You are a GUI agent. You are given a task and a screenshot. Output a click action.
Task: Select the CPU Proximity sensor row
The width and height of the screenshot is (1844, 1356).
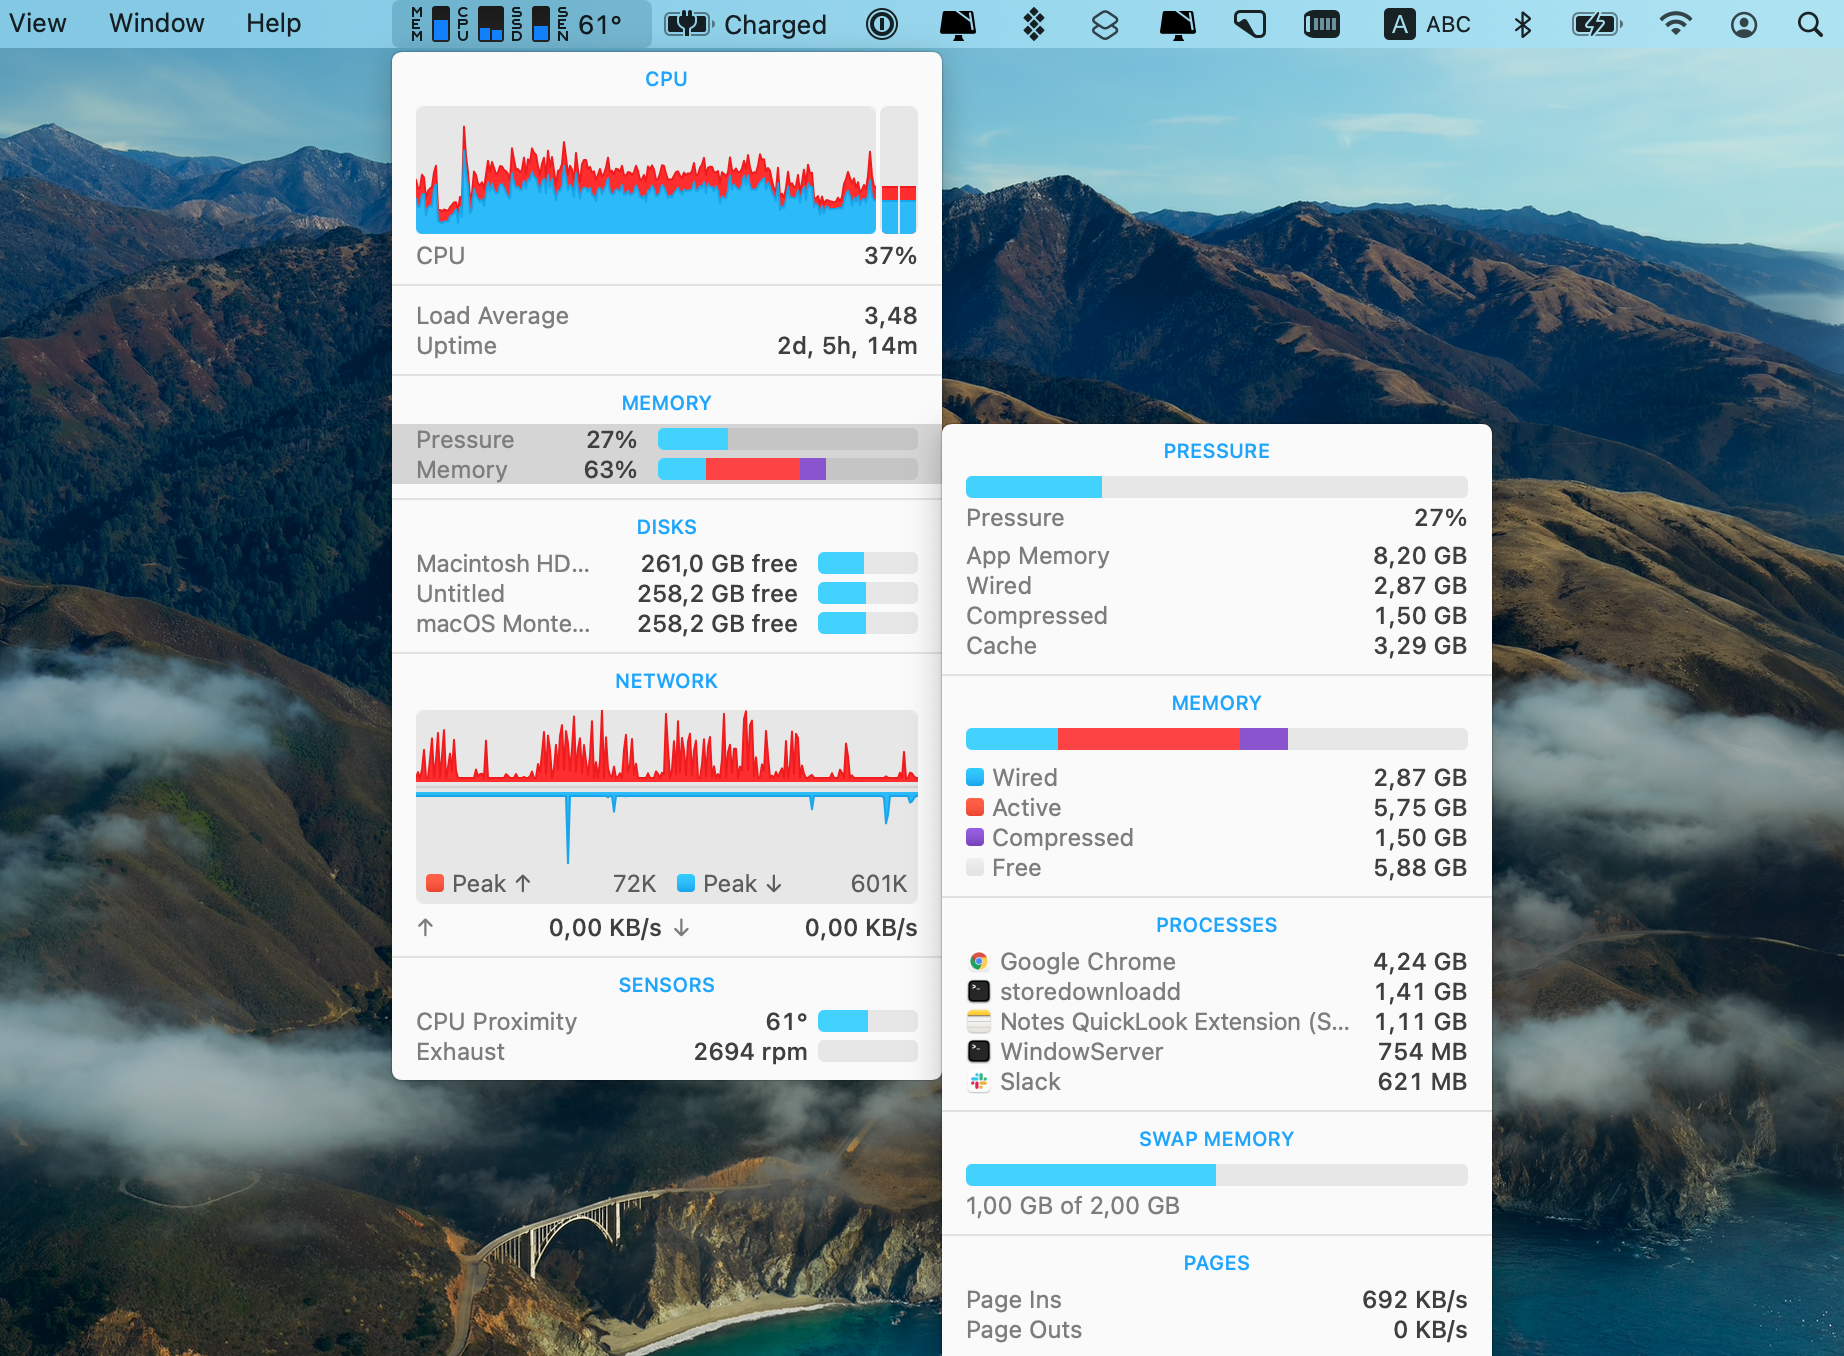[666, 1021]
